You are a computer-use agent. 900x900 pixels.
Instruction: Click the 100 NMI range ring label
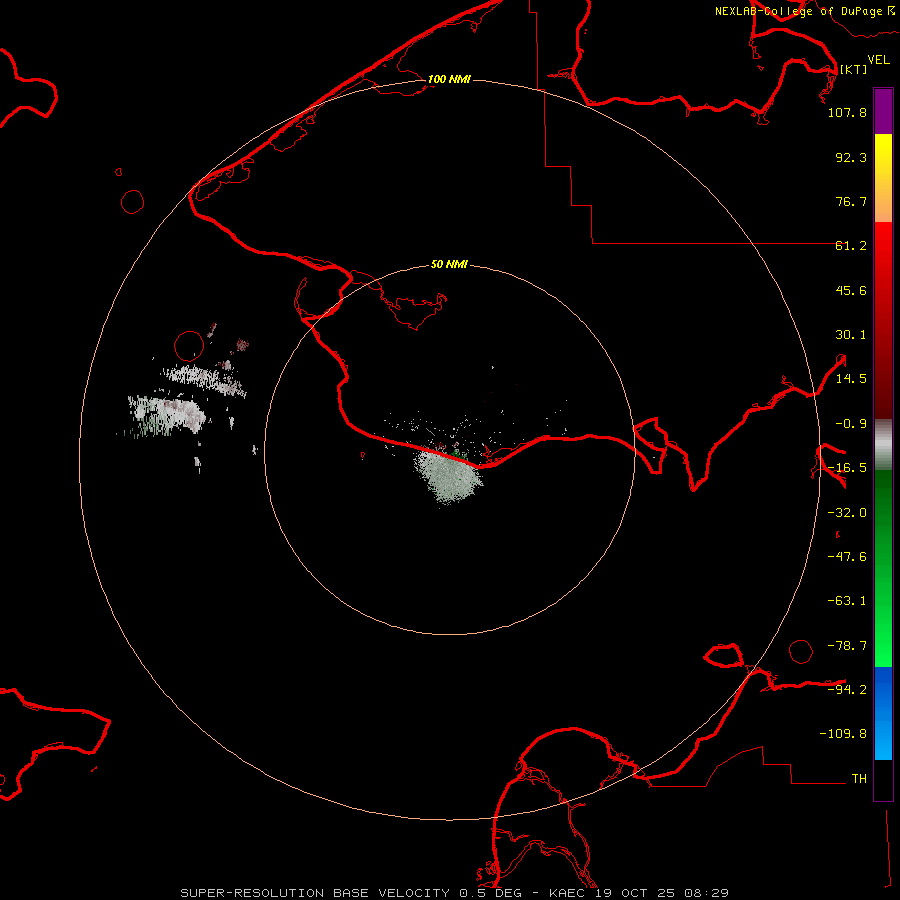[x=449, y=79]
